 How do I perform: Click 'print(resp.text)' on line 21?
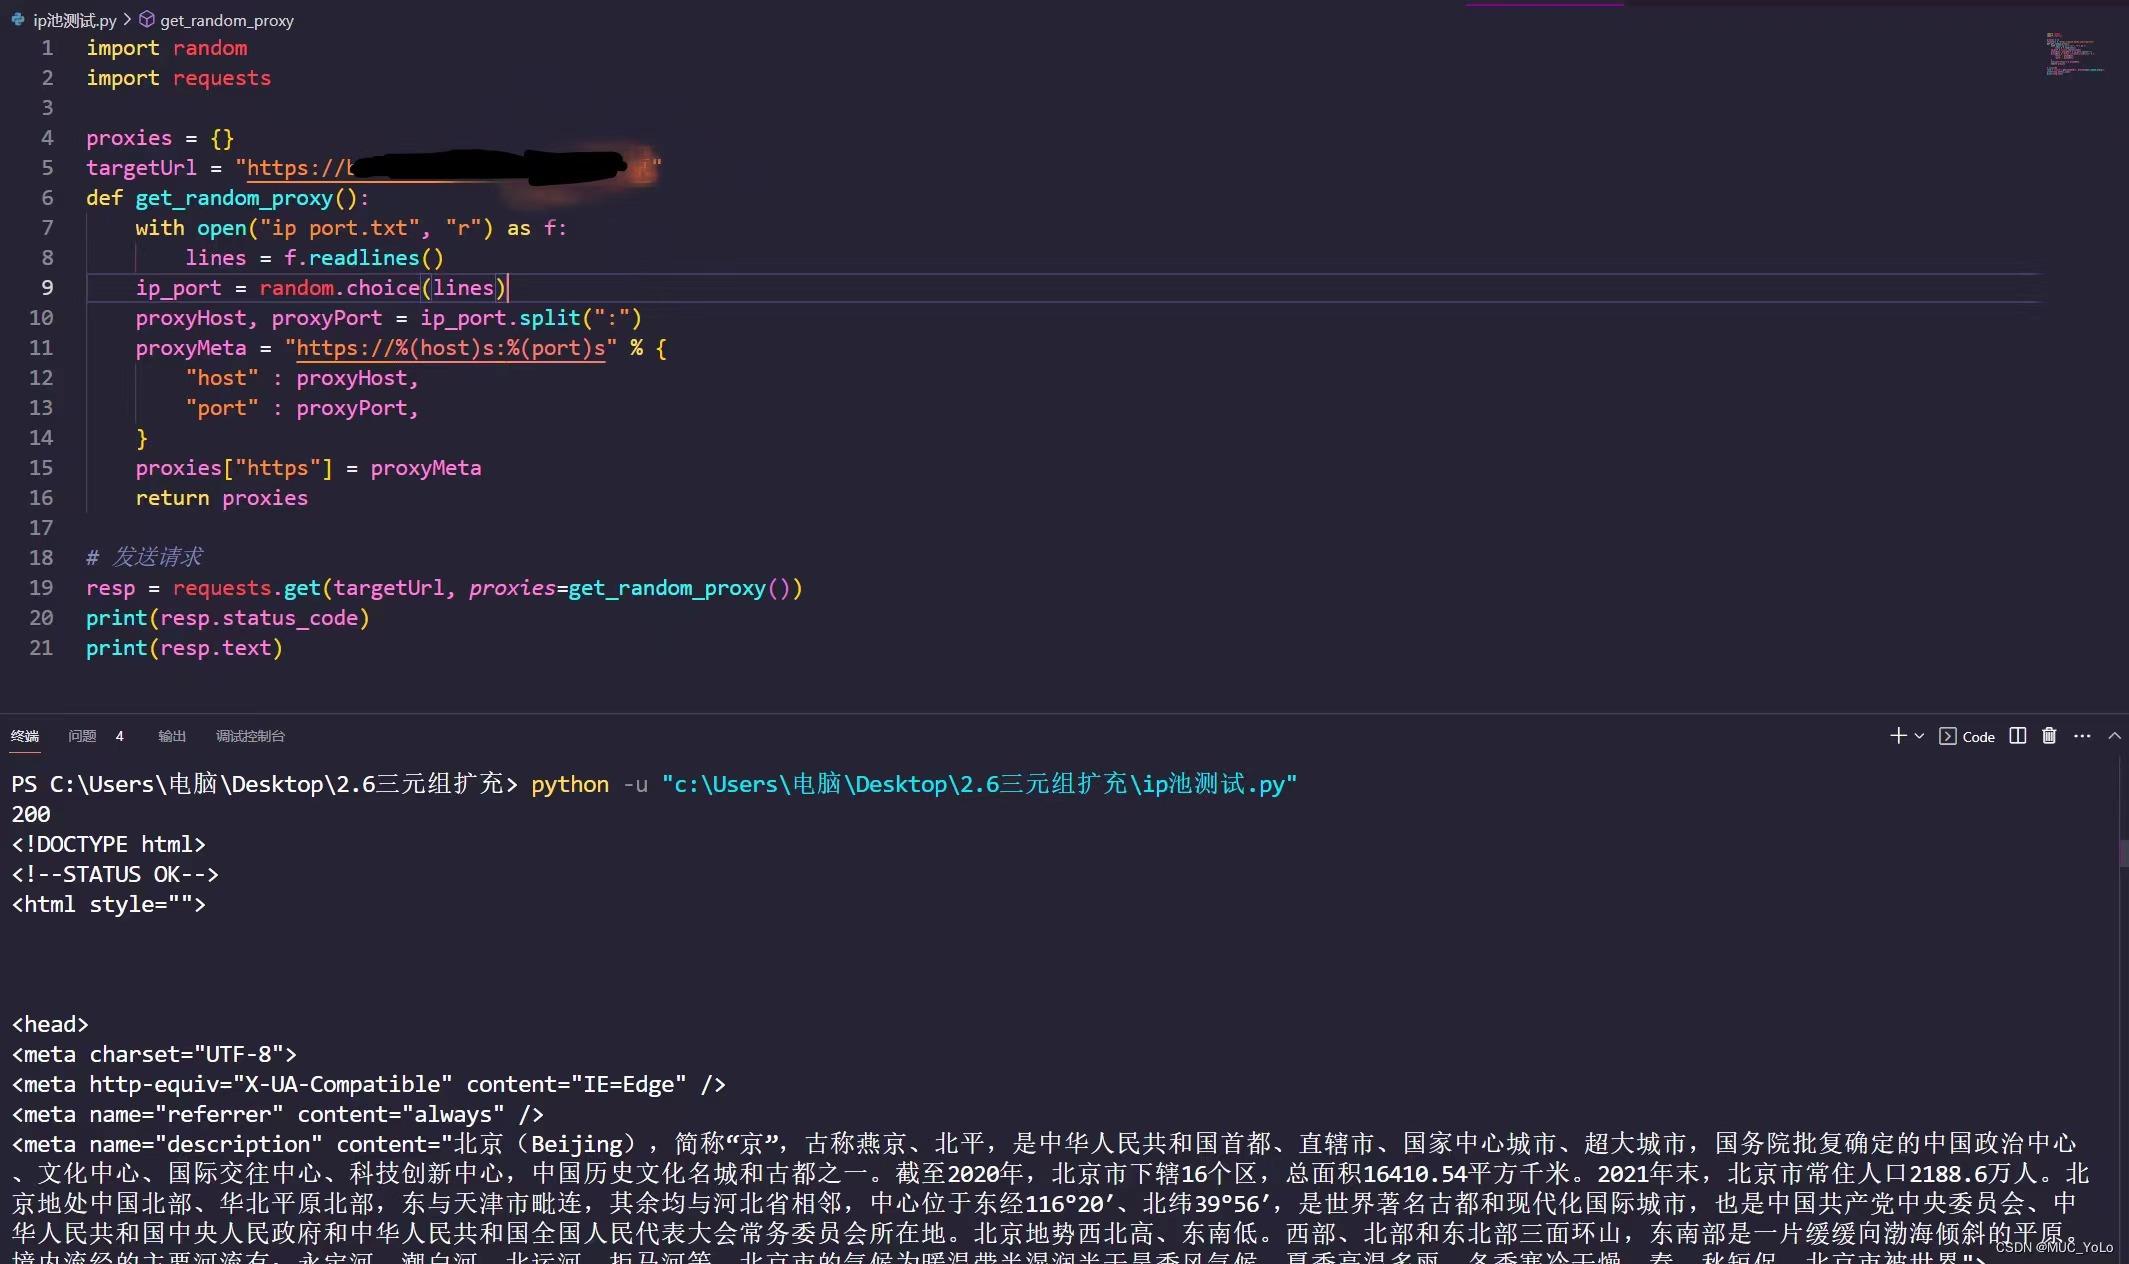coord(184,648)
